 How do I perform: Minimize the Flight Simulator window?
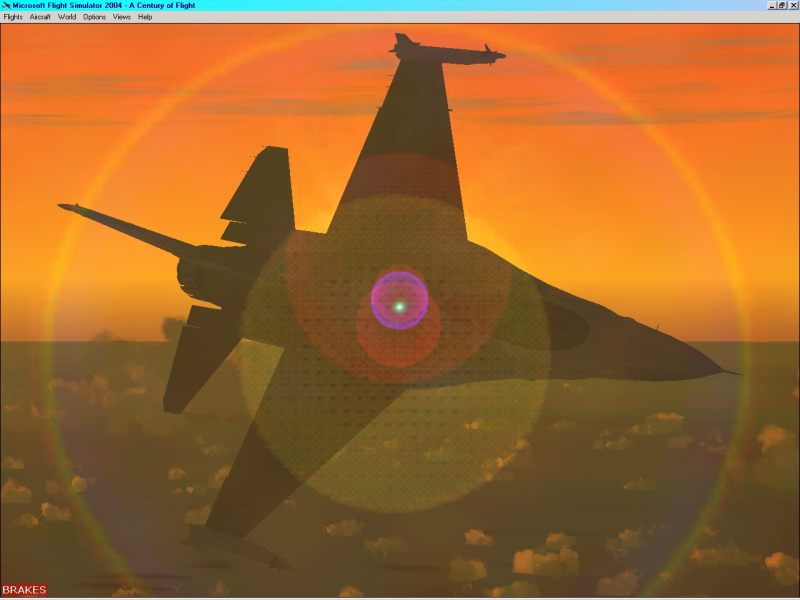click(x=772, y=5)
